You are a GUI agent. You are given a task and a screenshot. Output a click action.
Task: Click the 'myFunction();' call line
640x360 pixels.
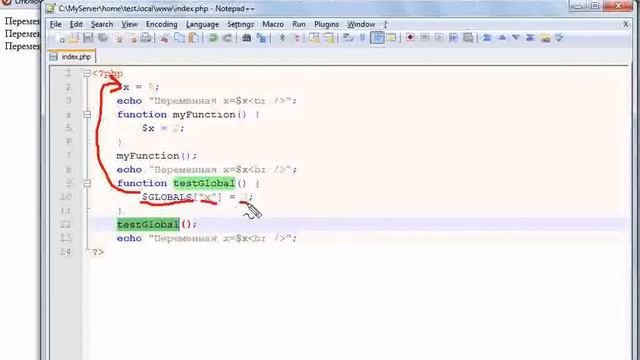(157, 156)
